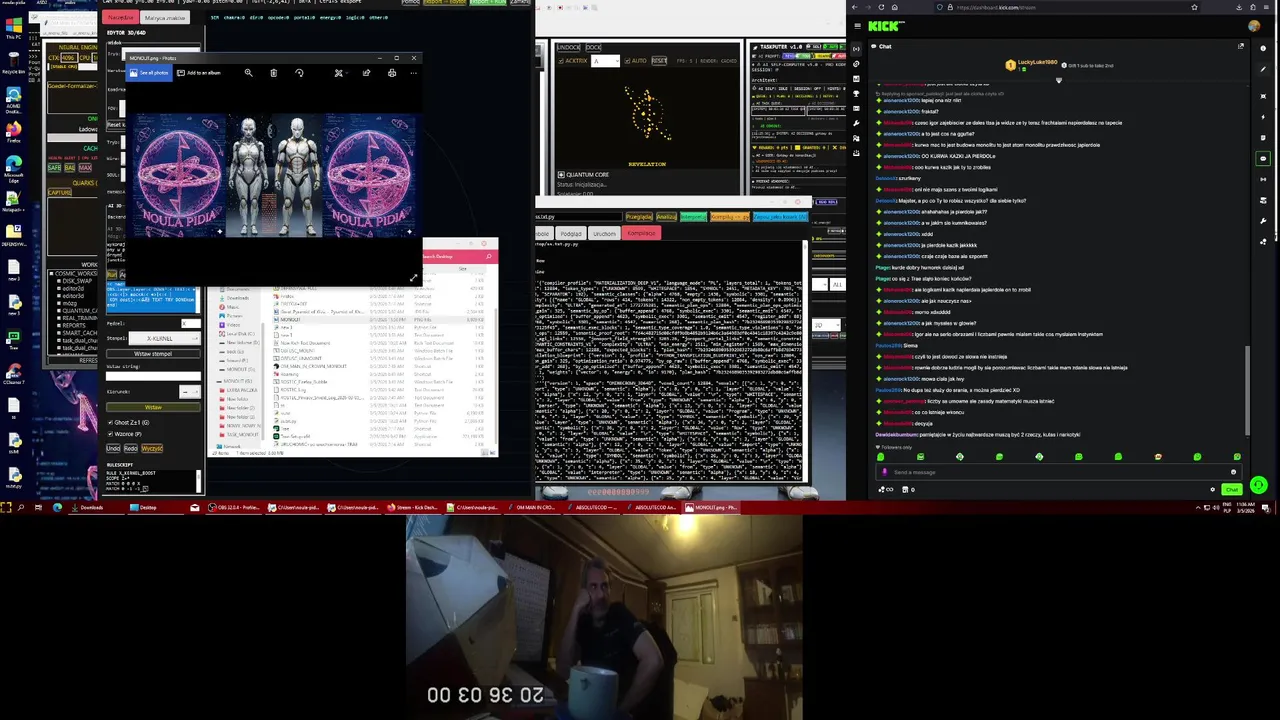1280x720 pixels.
Task: Open Stempel X-KERNEL dropdown
Action: pos(165,339)
